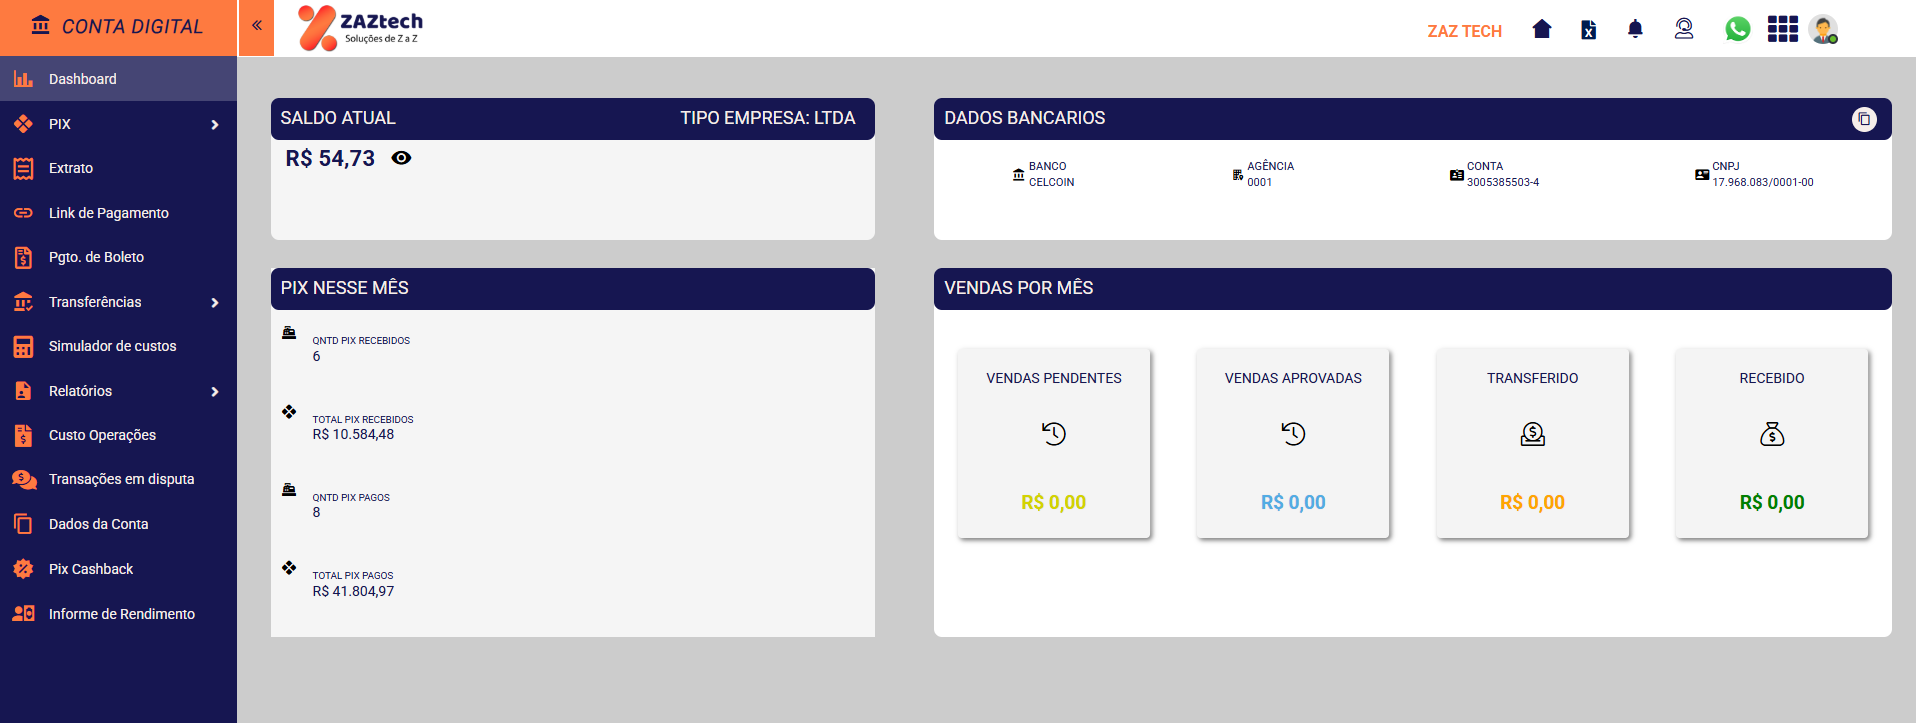Viewport: 1916px width, 723px height.
Task: Click TIPO EMPRESA: LTDA label
Action: coord(768,118)
